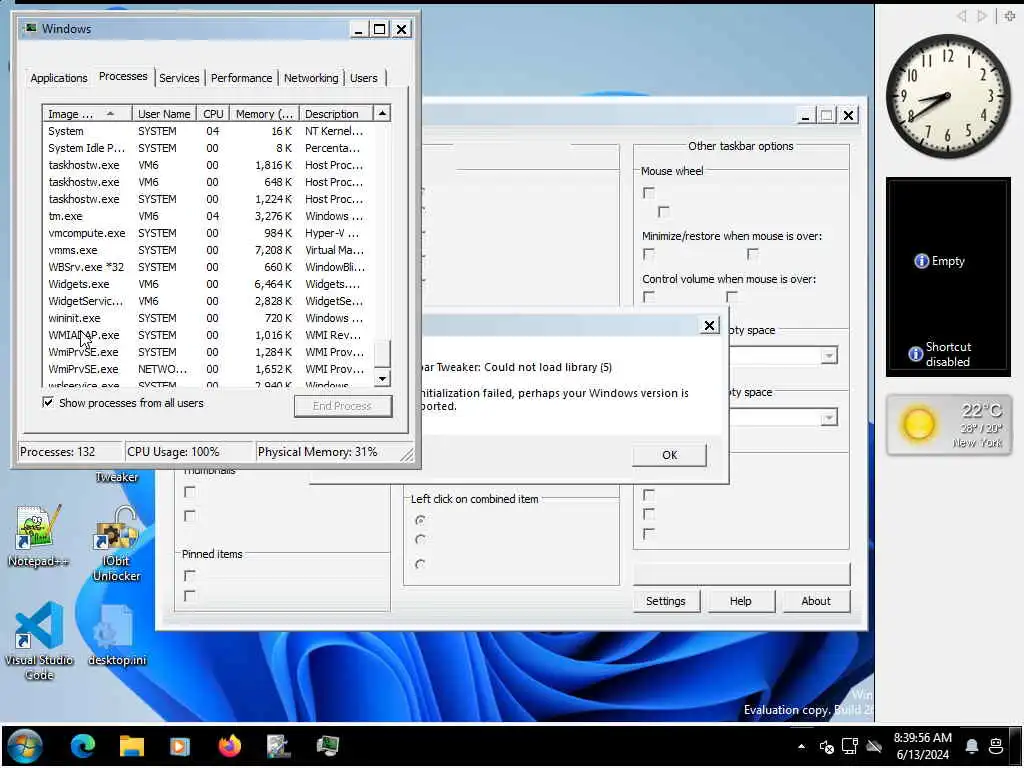Click the process list scroll-down arrow

[382, 377]
